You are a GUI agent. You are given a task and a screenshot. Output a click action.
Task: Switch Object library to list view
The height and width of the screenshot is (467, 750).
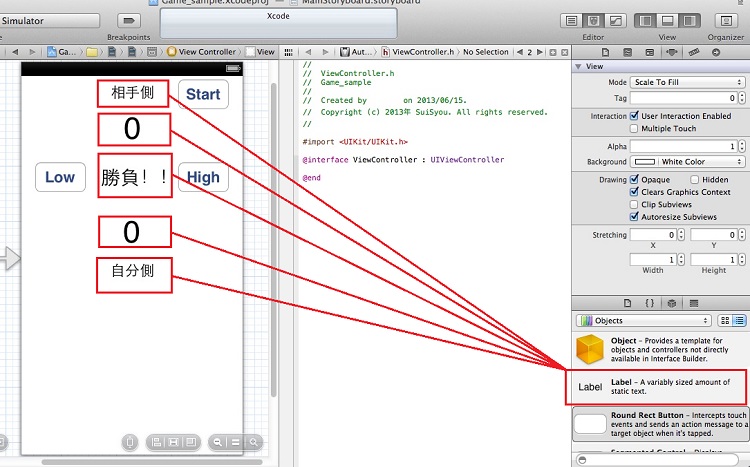coord(739,321)
